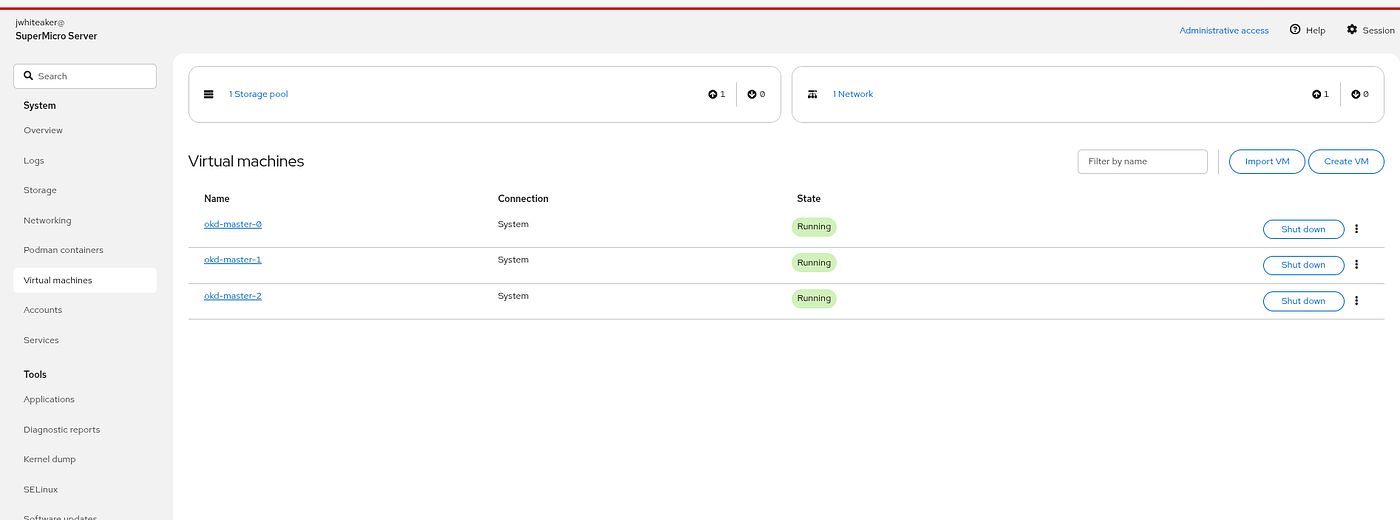Open Networking in the sidebar
Image resolution: width=1400 pixels, height=520 pixels.
[85, 220]
